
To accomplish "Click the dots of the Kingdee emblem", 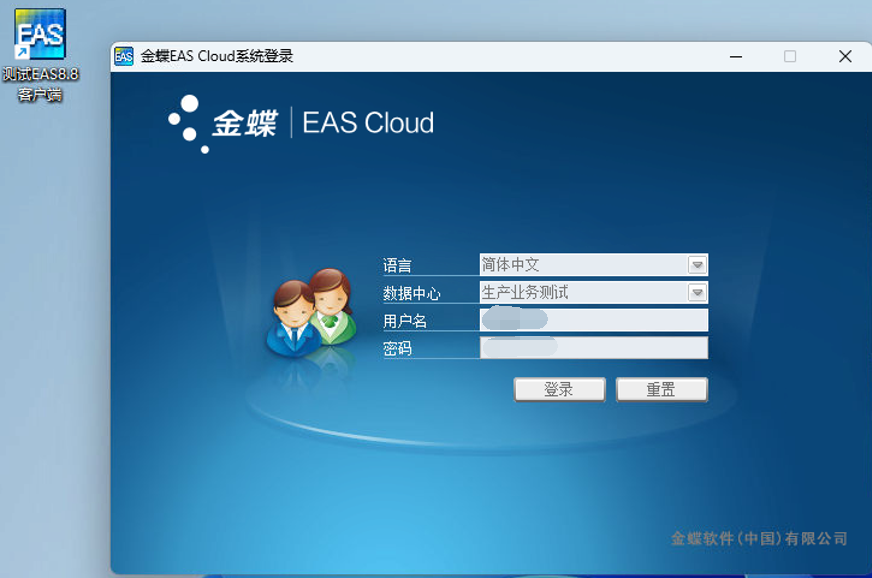I will [x=187, y=123].
